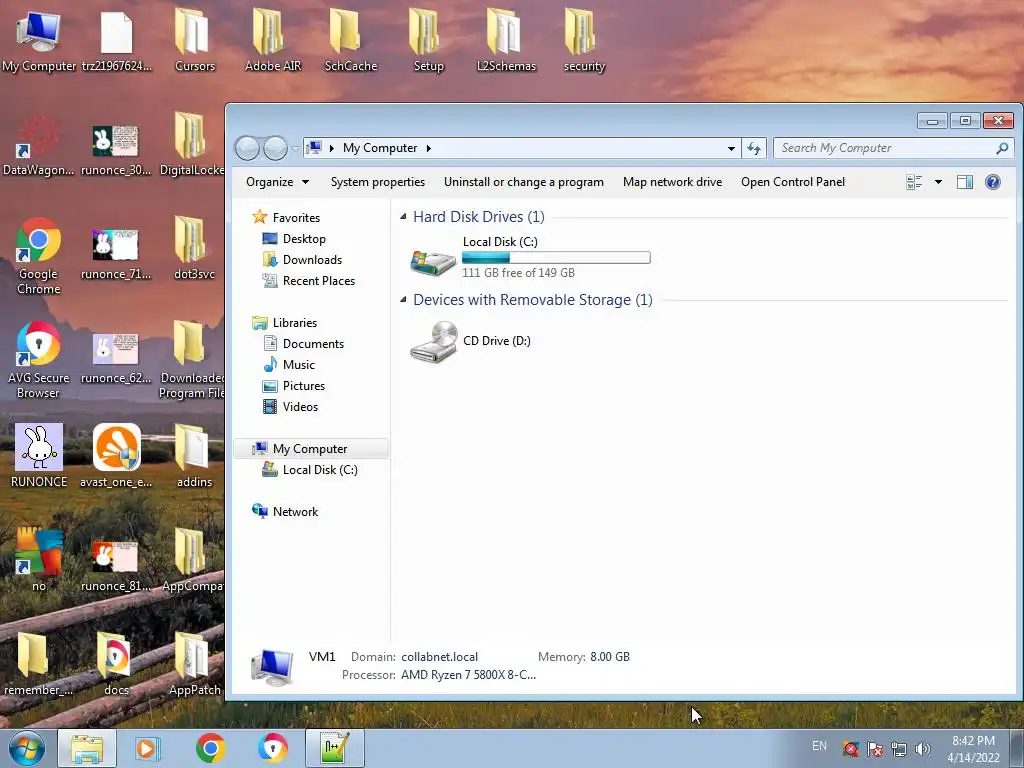Click the breadcrumb arrow before My Computer
The width and height of the screenshot is (1024, 768).
point(332,148)
